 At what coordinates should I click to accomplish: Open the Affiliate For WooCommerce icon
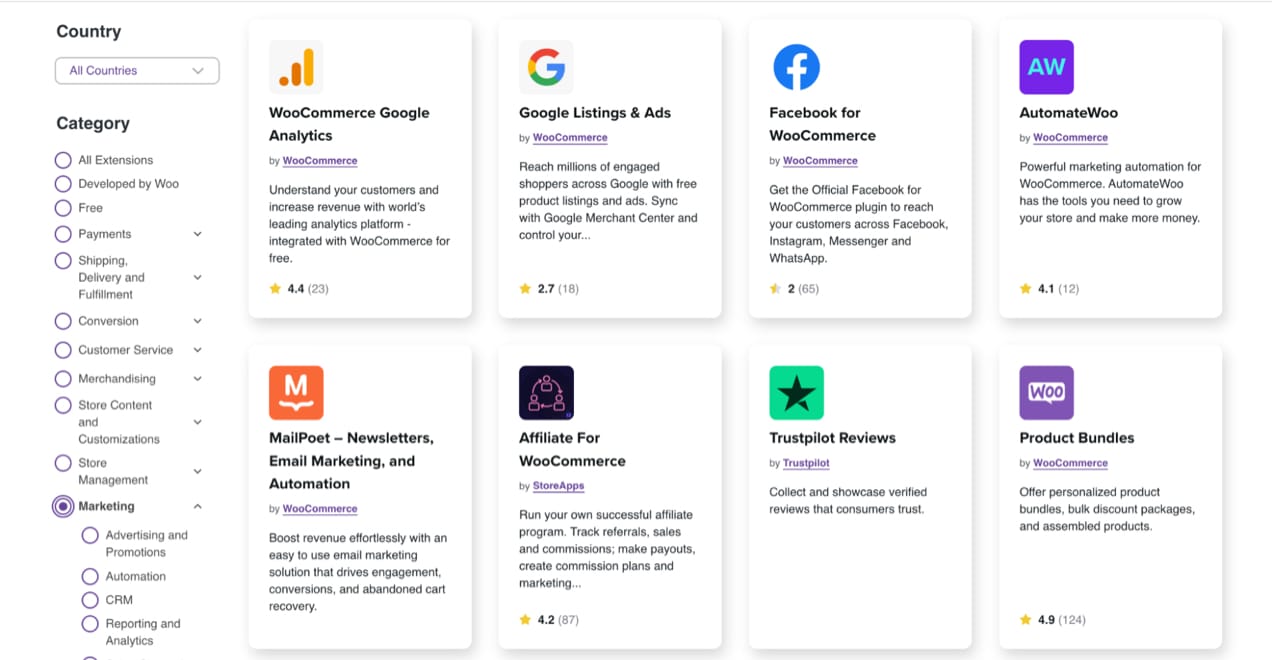pyautogui.click(x=546, y=392)
